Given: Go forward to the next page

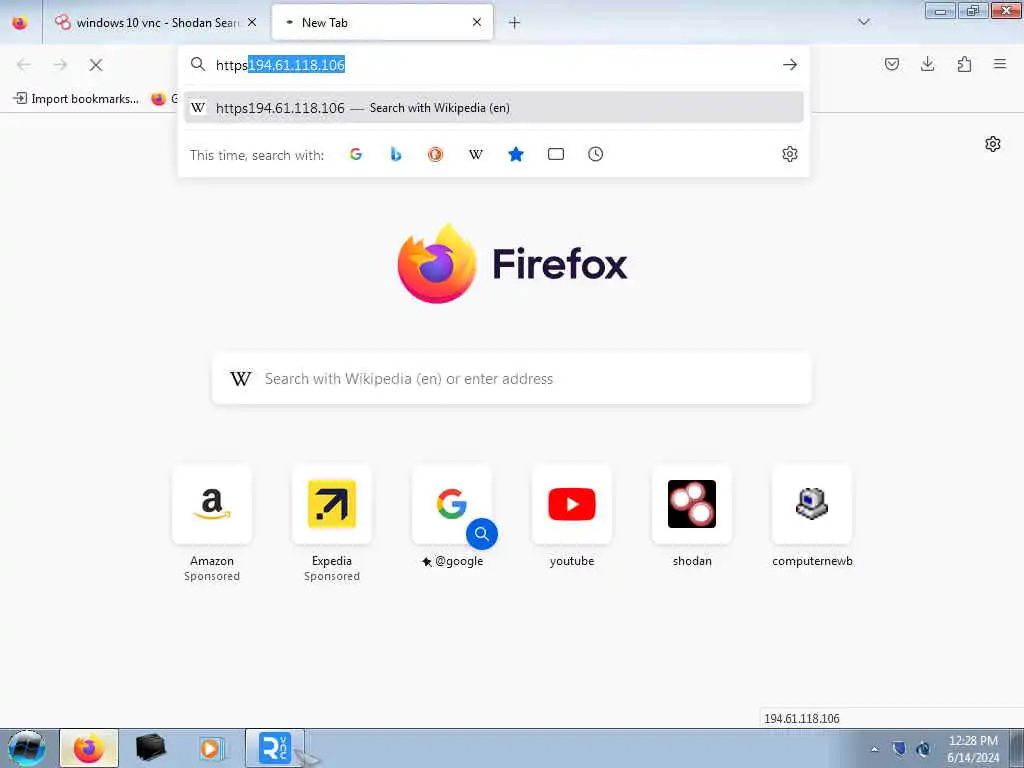Looking at the screenshot, I should 60,65.
